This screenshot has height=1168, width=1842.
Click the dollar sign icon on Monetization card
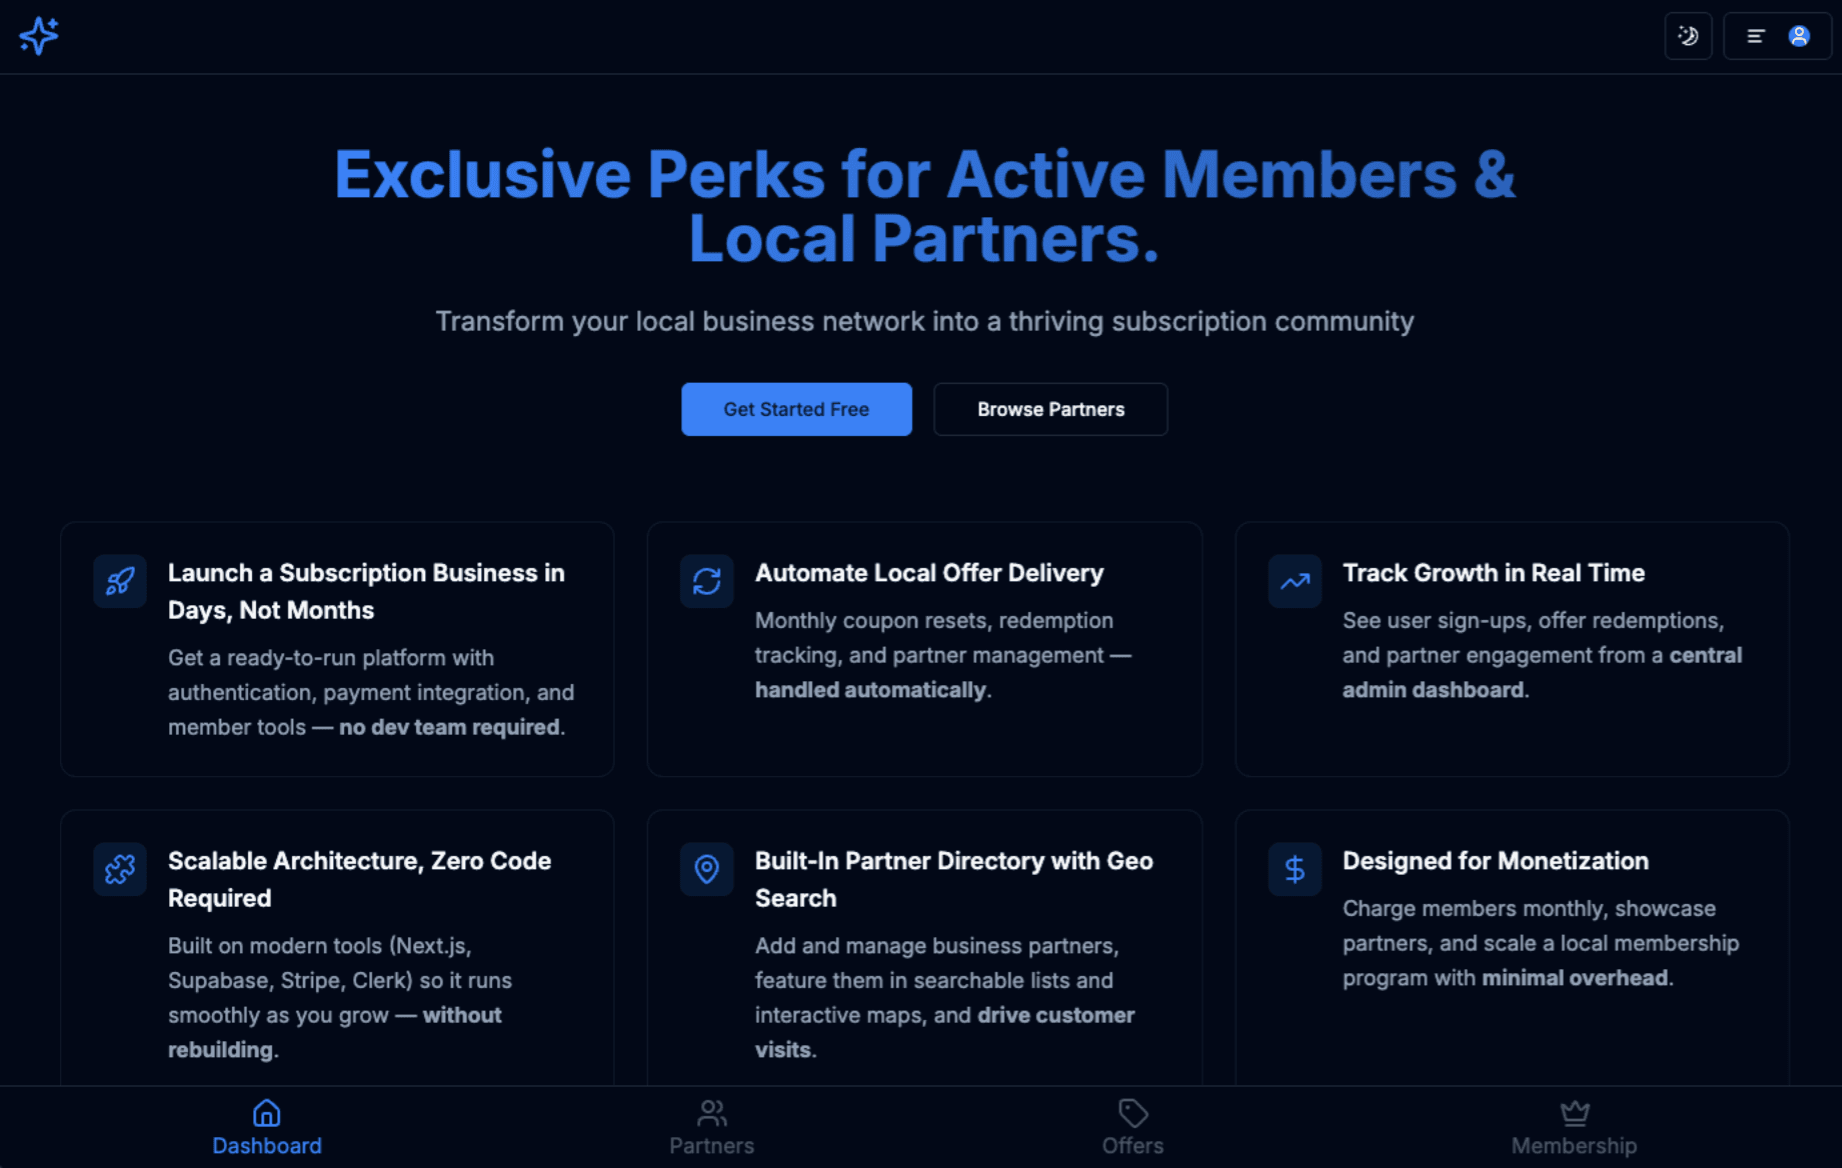pyautogui.click(x=1294, y=869)
